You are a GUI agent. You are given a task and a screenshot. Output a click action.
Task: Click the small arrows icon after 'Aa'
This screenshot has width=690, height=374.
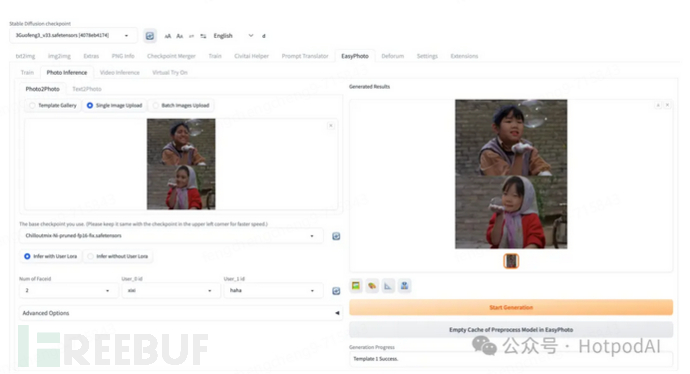(191, 36)
